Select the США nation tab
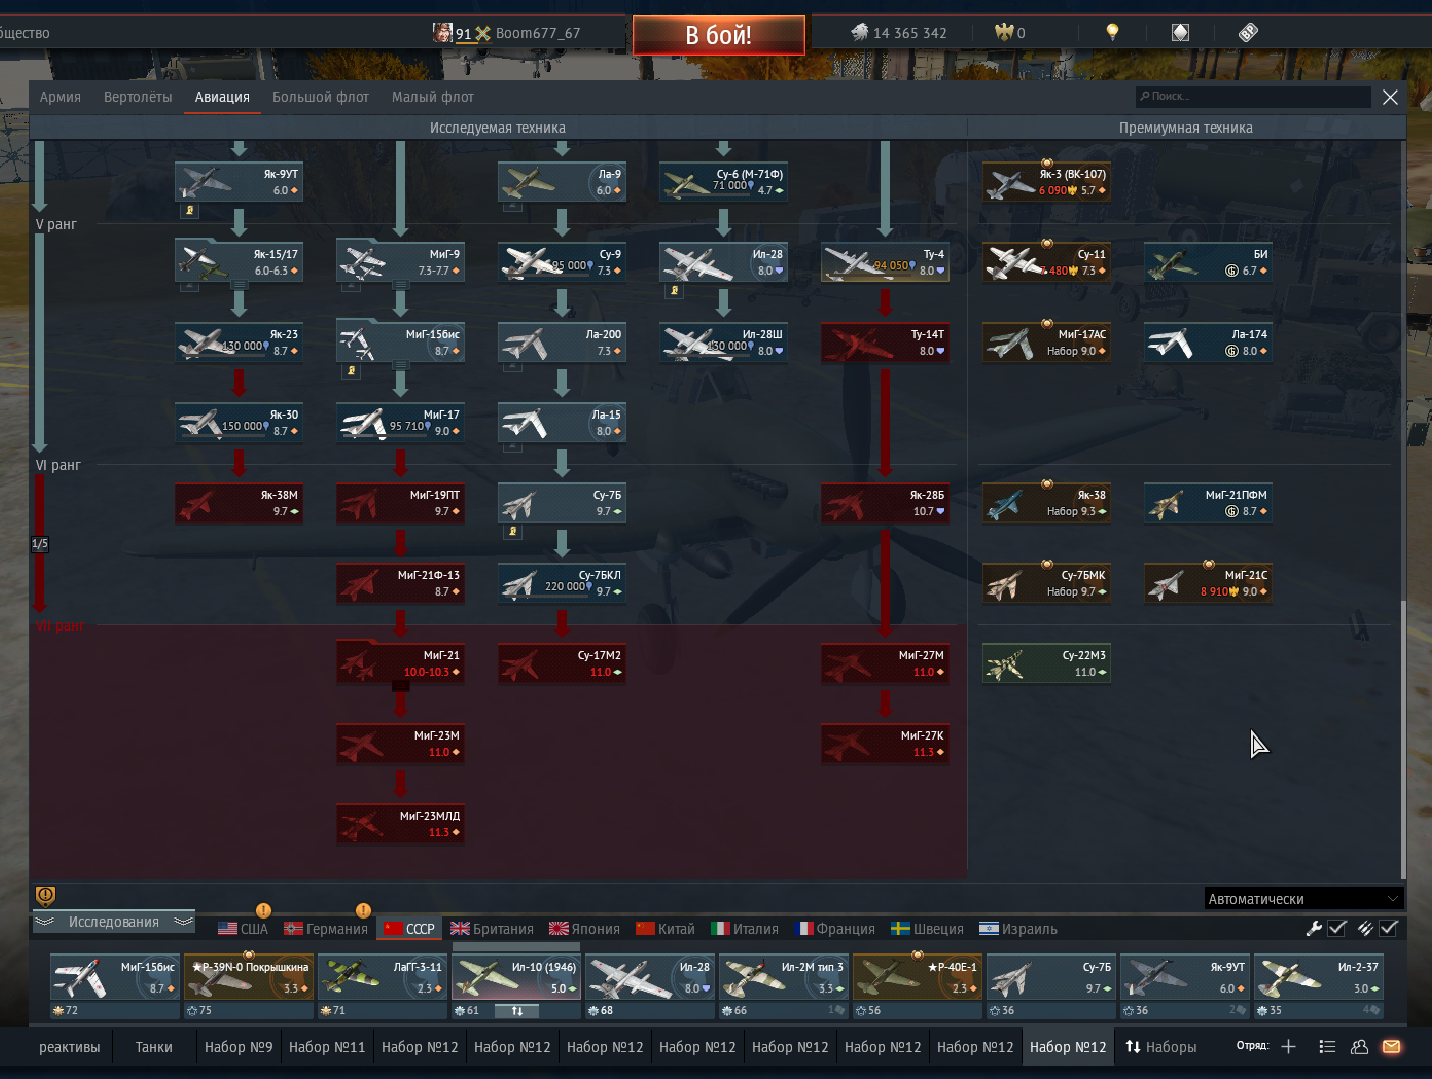This screenshot has height=1079, width=1432. [243, 929]
